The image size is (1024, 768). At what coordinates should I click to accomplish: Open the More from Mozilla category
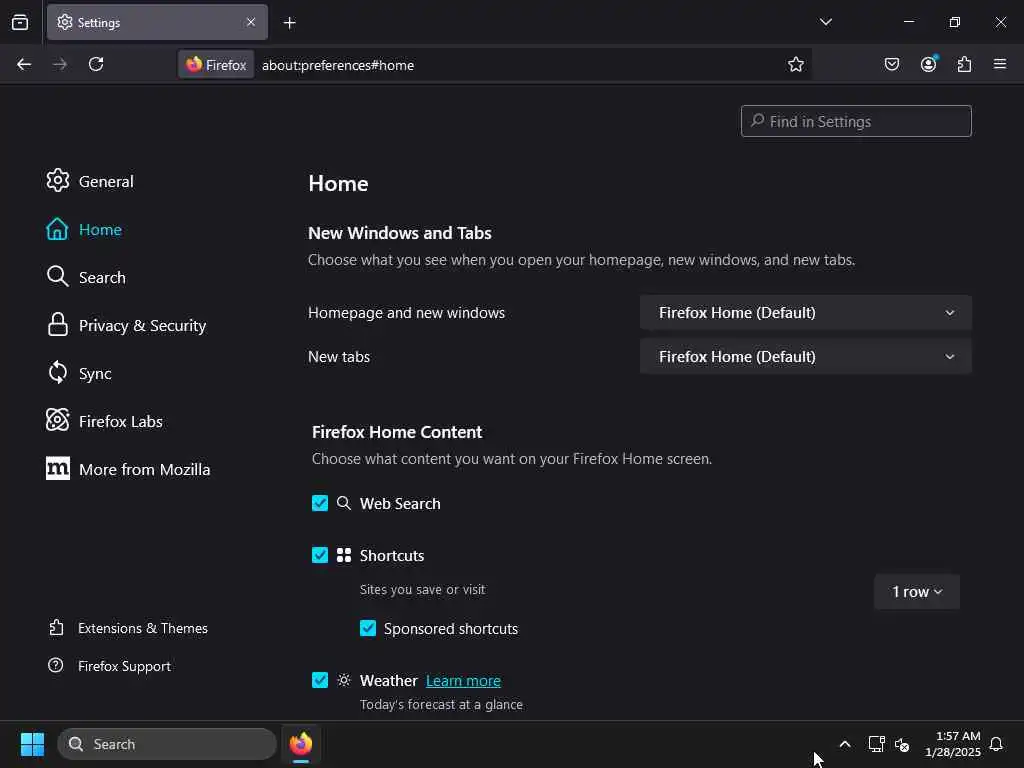(128, 469)
